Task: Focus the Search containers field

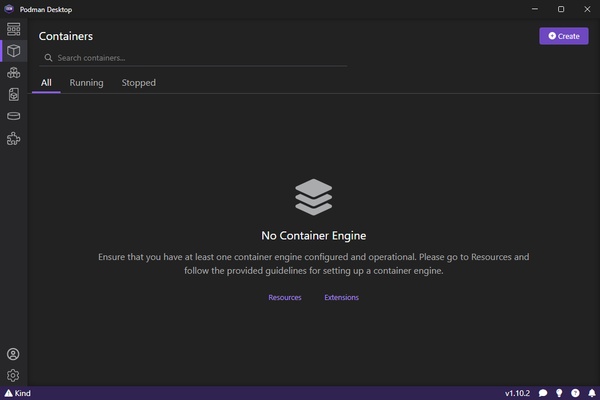Action: tap(193, 58)
